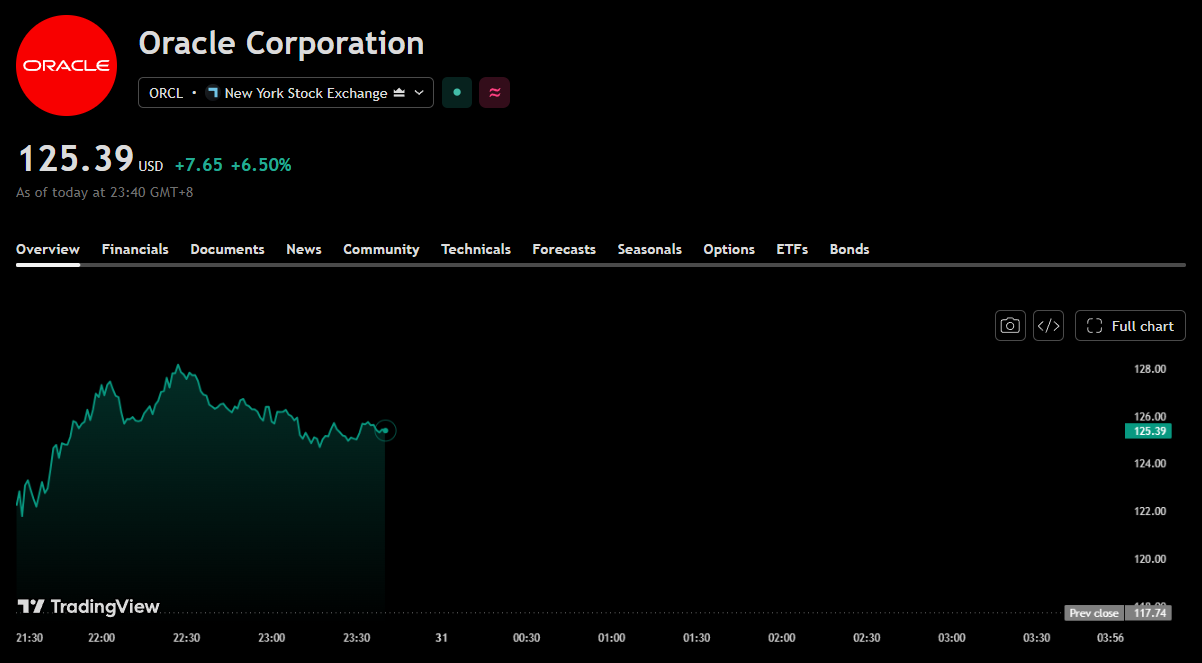Open Full chart view
The width and height of the screenshot is (1202, 663).
point(1131,326)
